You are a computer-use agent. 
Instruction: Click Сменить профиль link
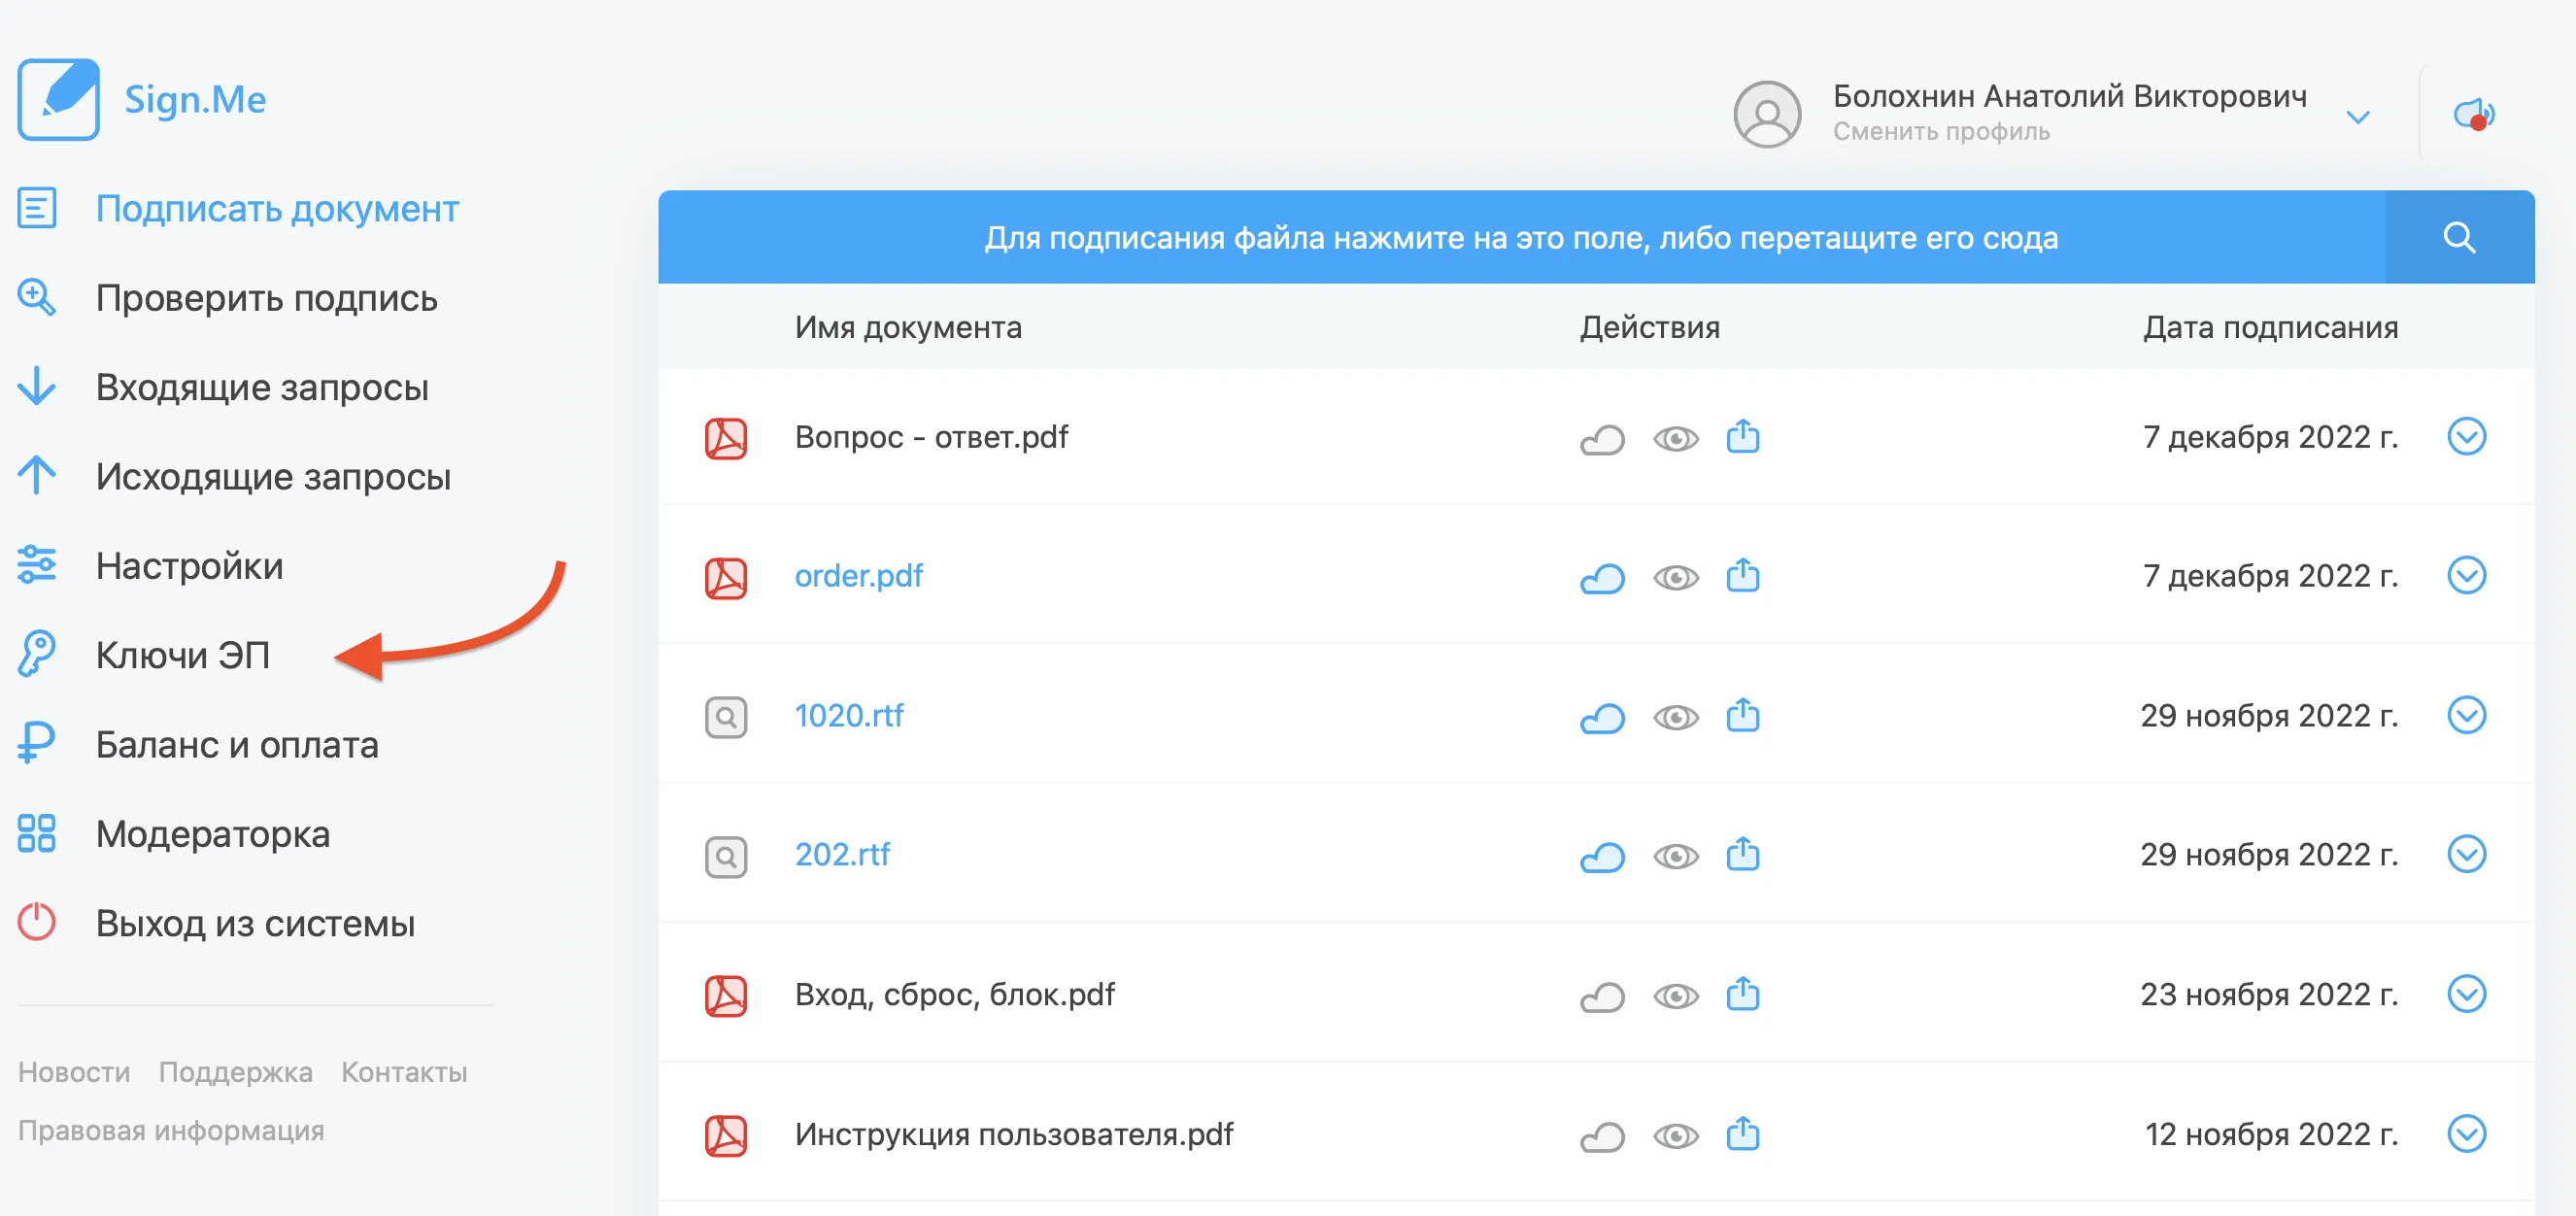point(1941,131)
